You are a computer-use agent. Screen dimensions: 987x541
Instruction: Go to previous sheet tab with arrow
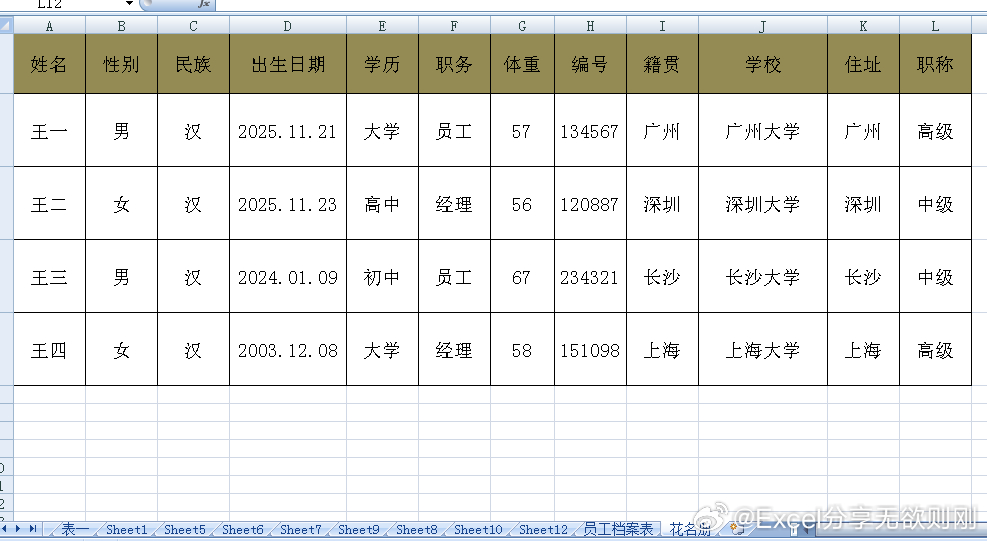(6, 529)
